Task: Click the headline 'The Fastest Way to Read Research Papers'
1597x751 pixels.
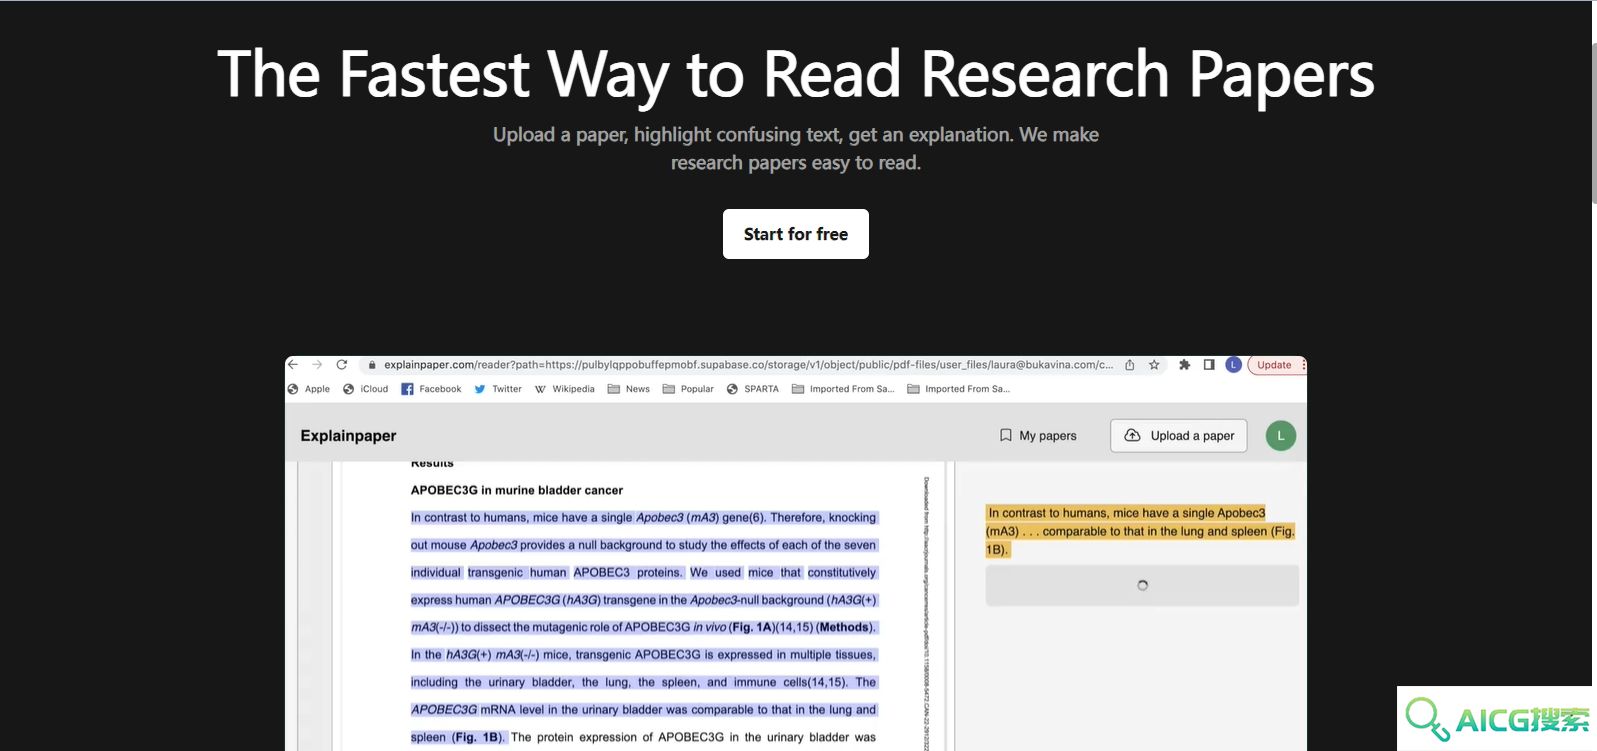Action: pyautogui.click(x=796, y=75)
